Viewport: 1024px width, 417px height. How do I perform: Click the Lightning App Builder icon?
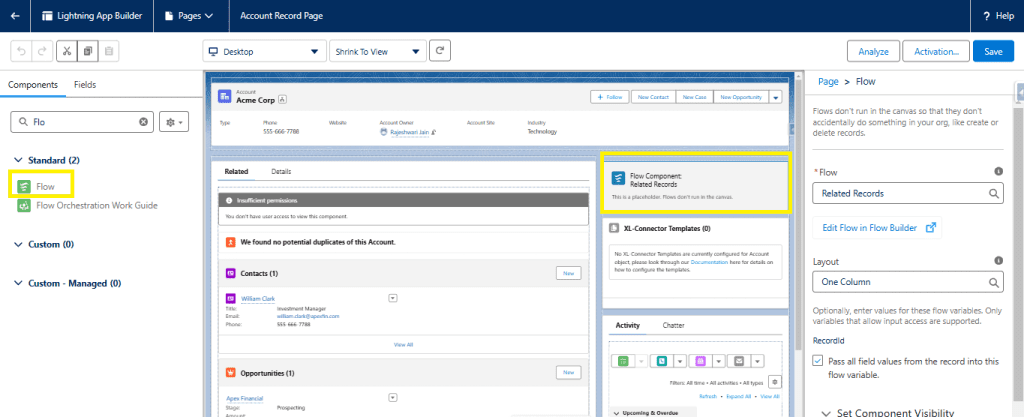(x=48, y=16)
